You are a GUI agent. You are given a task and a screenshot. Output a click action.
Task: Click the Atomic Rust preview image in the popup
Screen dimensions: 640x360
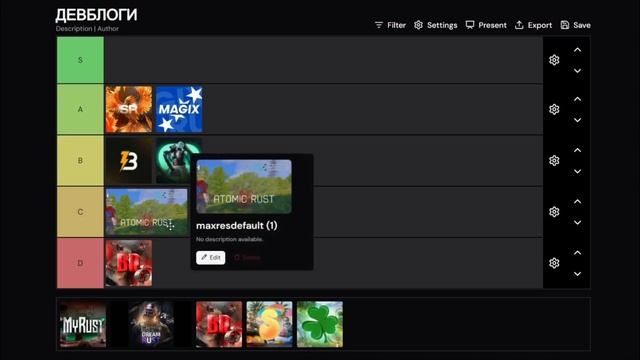pos(244,187)
